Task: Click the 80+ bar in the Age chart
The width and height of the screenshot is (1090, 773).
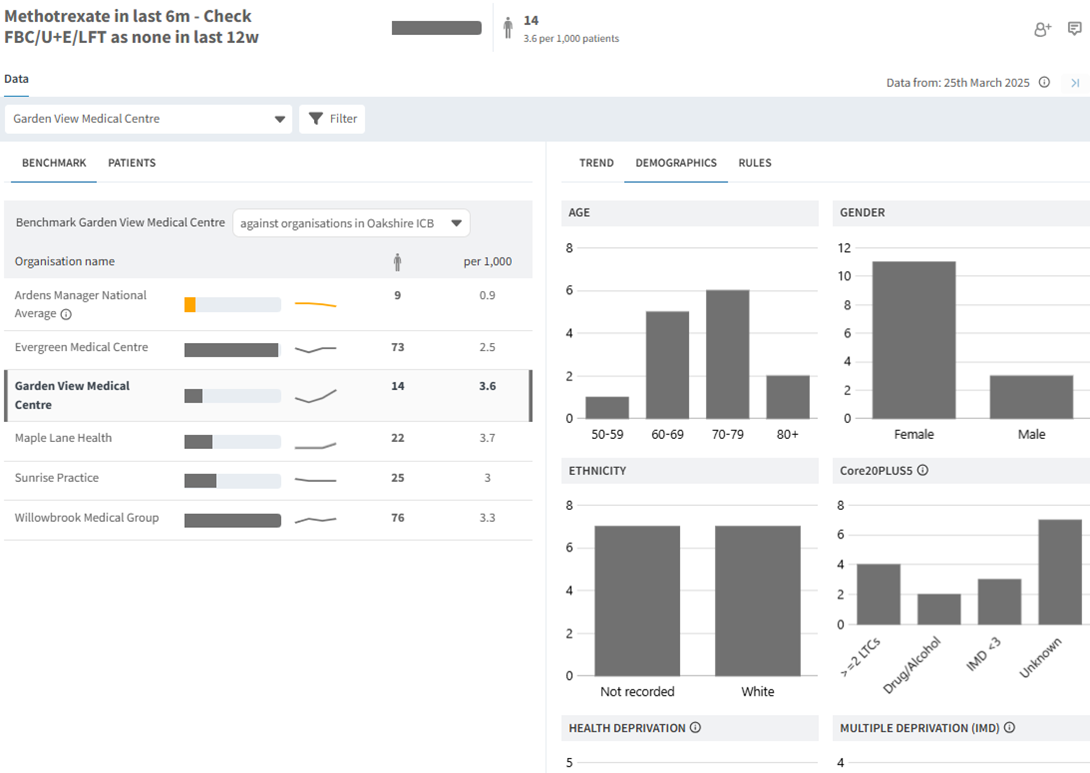Action: tap(788, 397)
